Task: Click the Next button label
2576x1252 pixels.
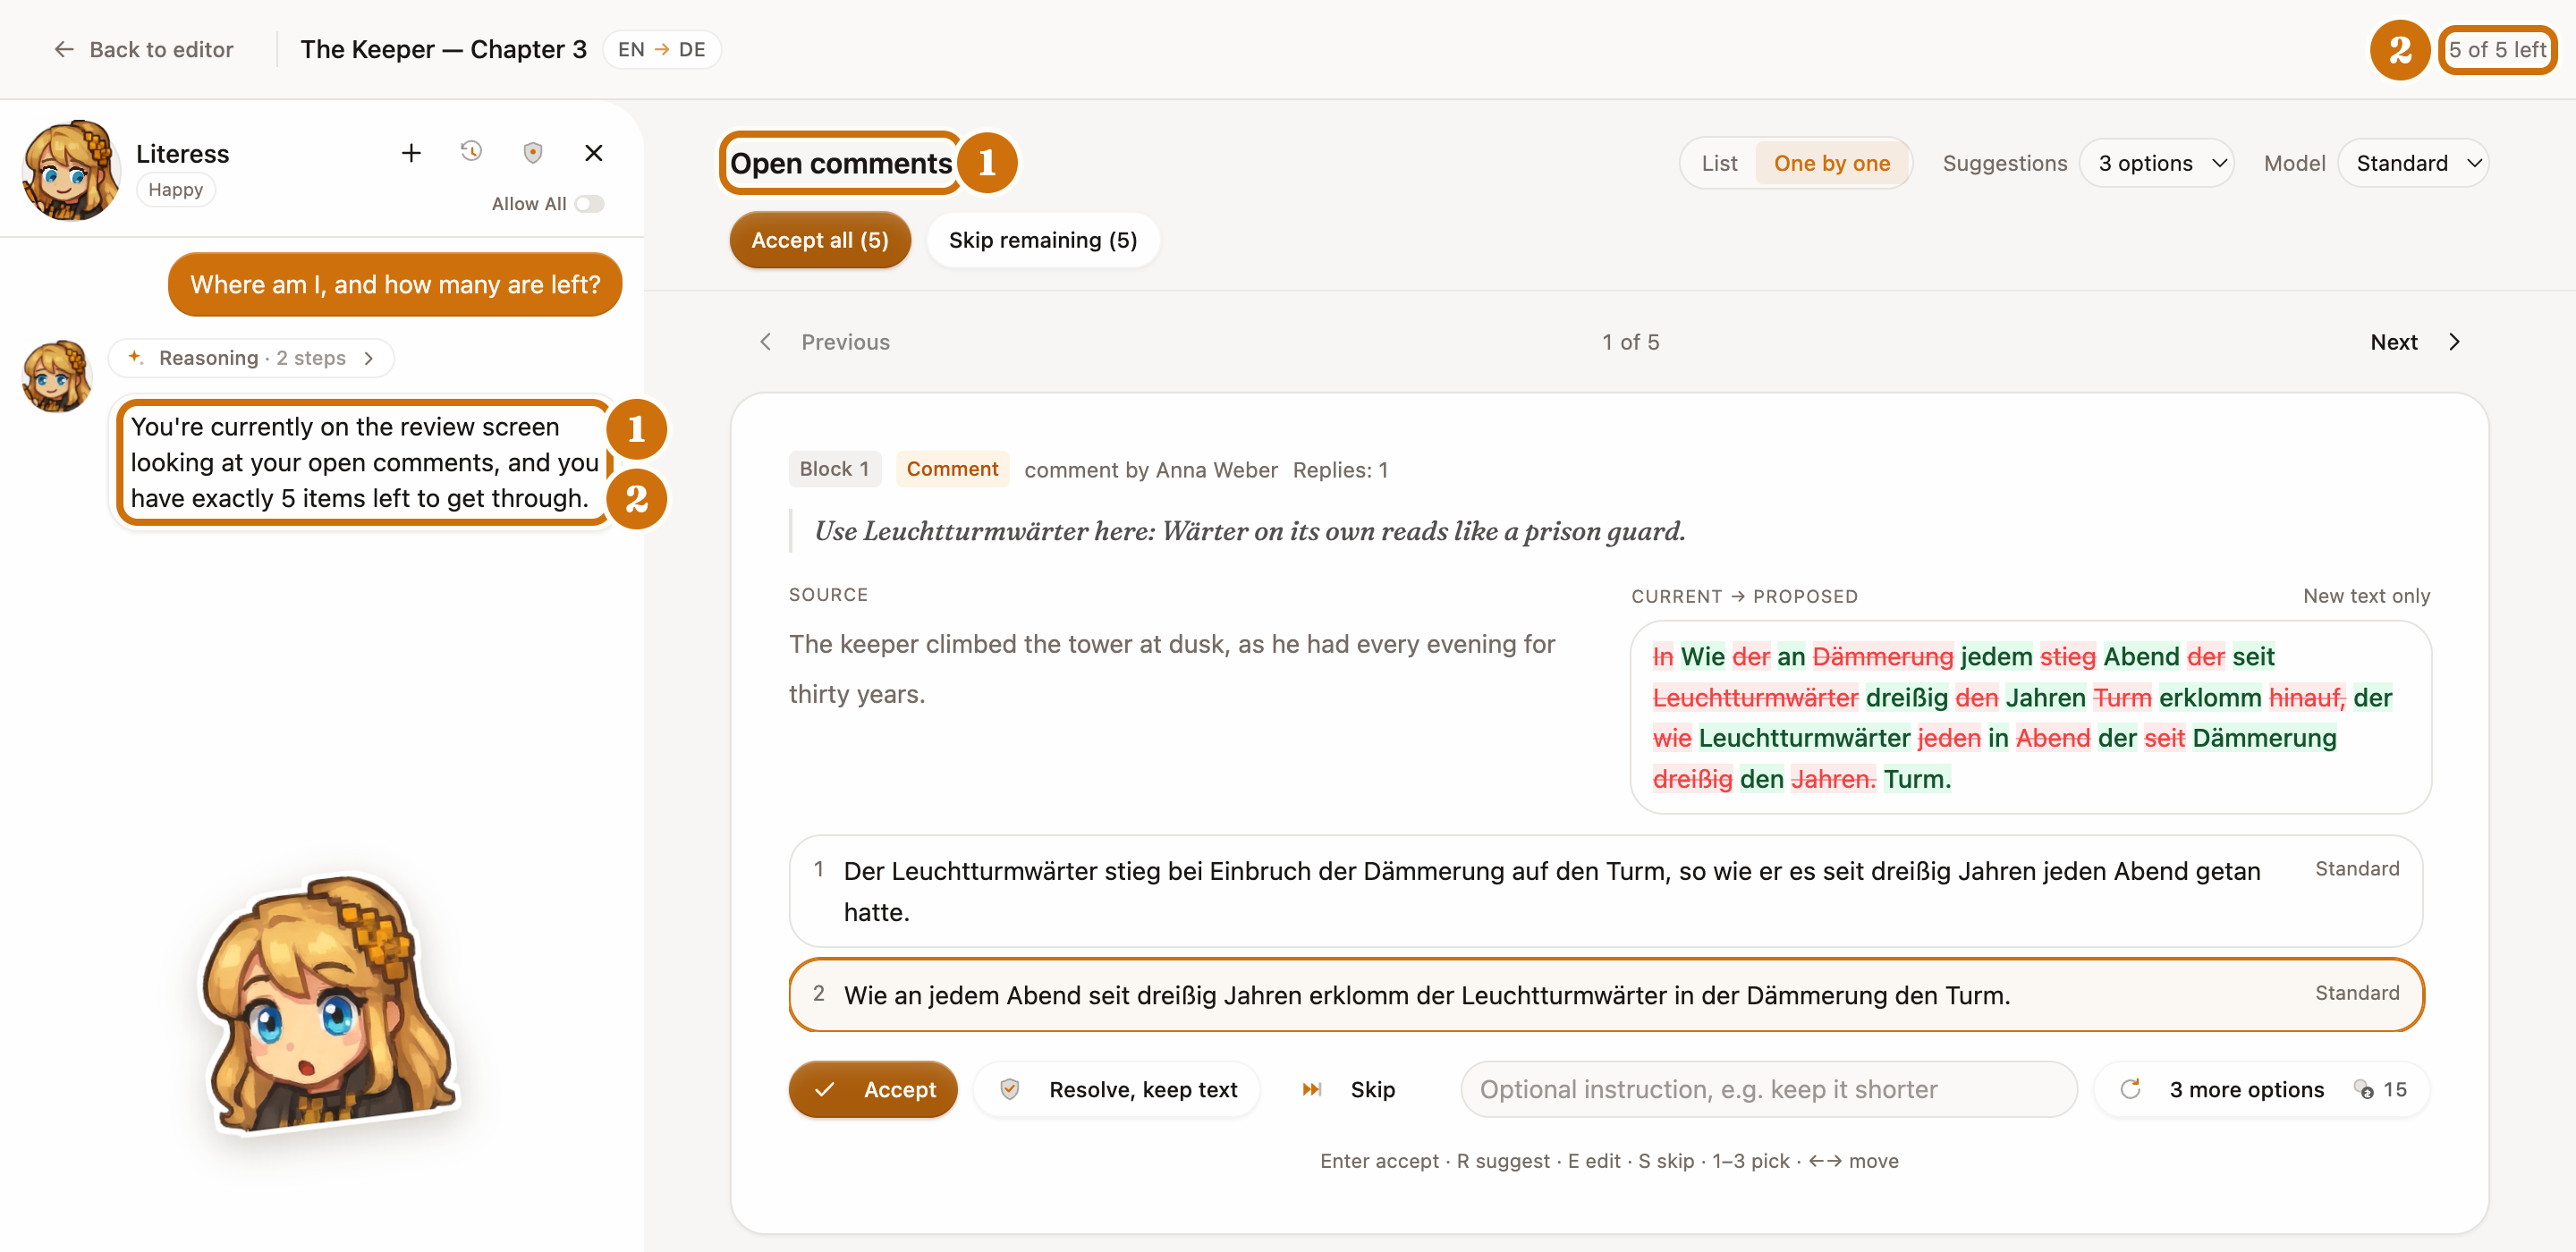Action: (2393, 342)
